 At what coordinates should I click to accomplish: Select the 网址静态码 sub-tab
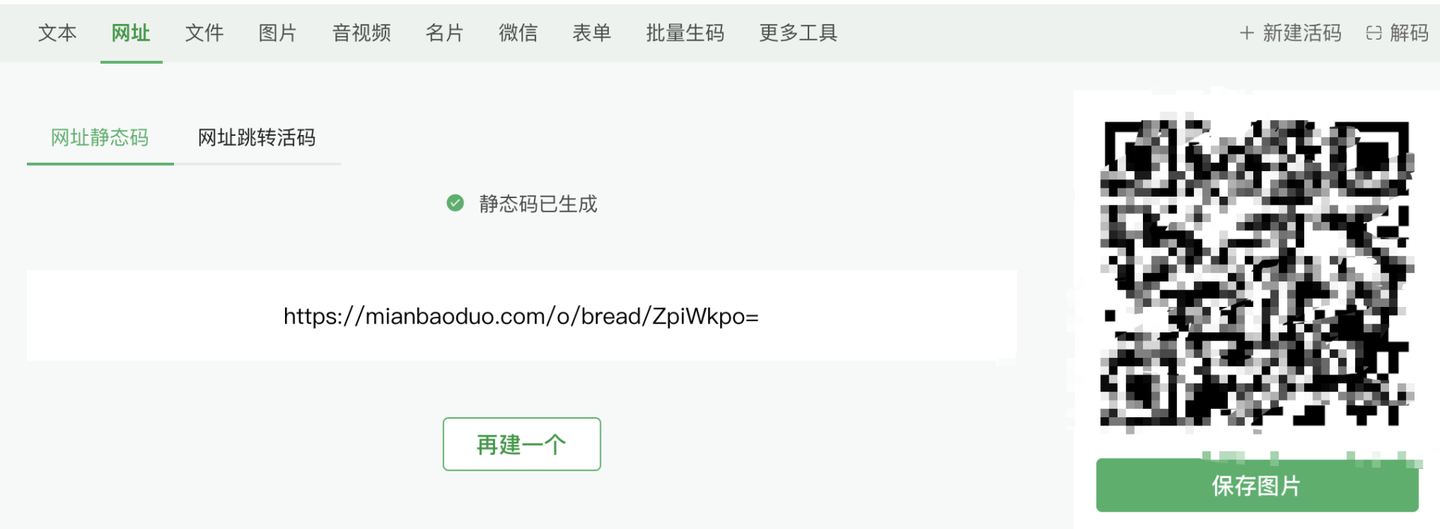(100, 137)
